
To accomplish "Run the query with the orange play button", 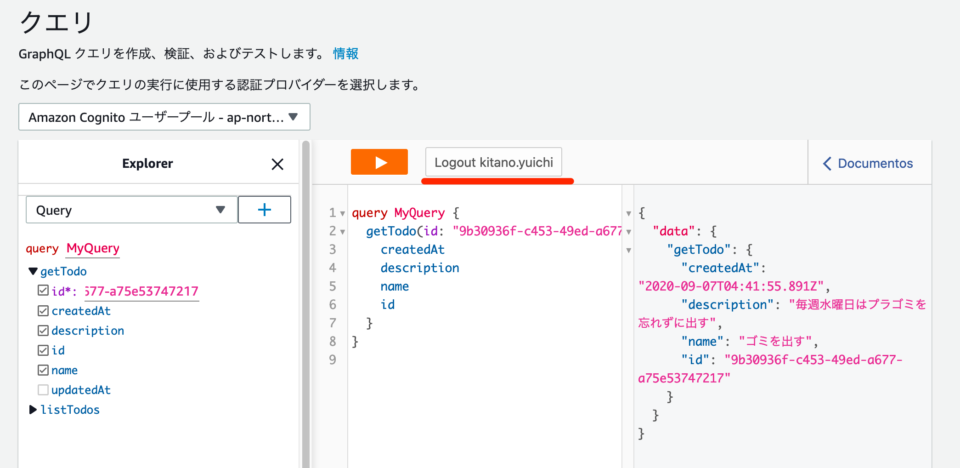I will (379, 163).
